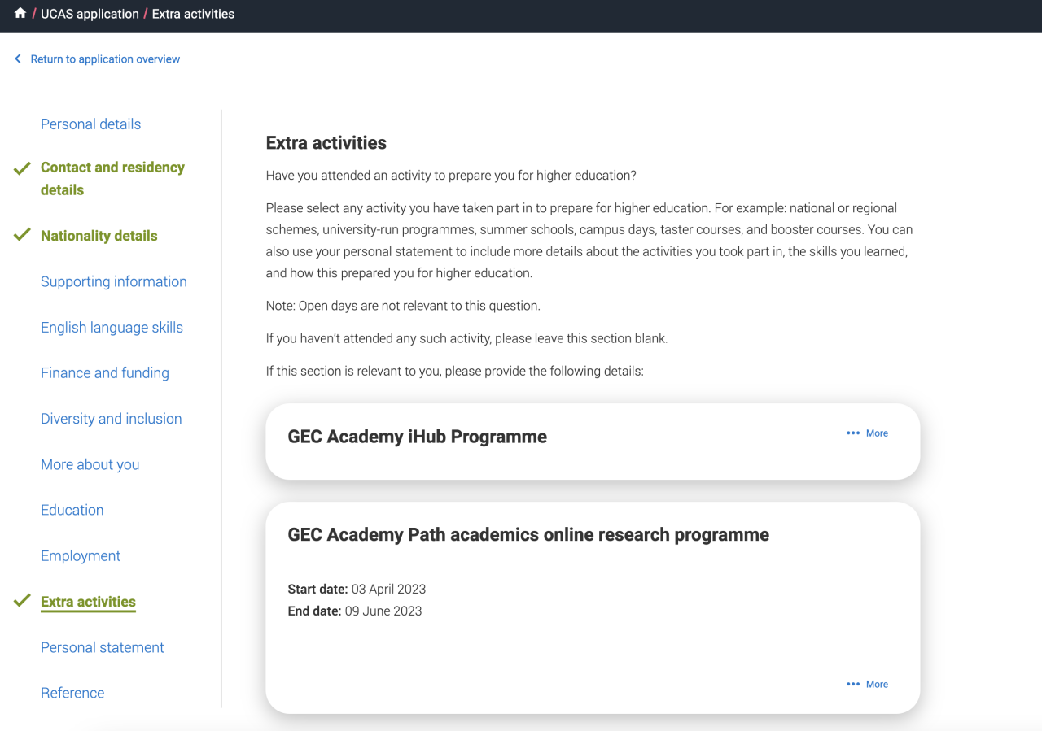Return to application overview link

tap(105, 59)
